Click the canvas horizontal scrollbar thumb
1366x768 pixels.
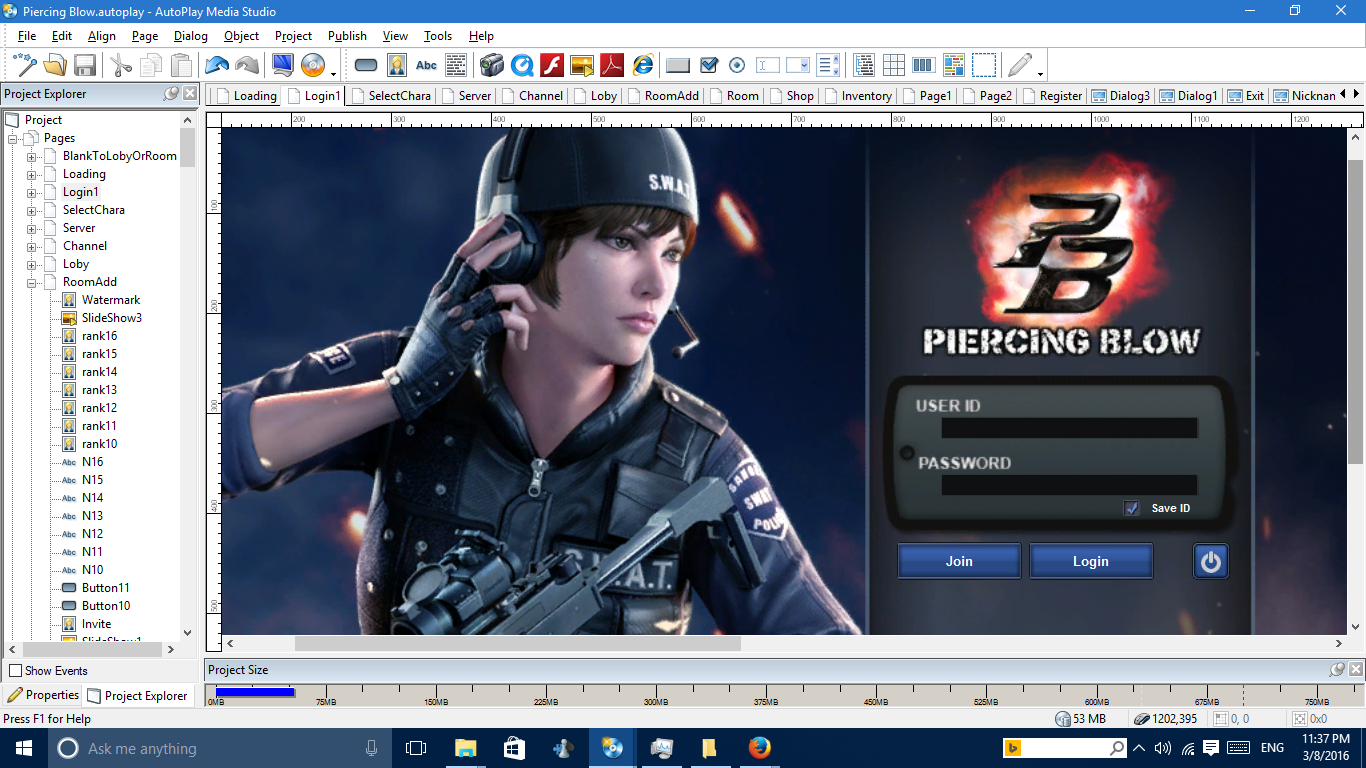pyautogui.click(x=518, y=644)
